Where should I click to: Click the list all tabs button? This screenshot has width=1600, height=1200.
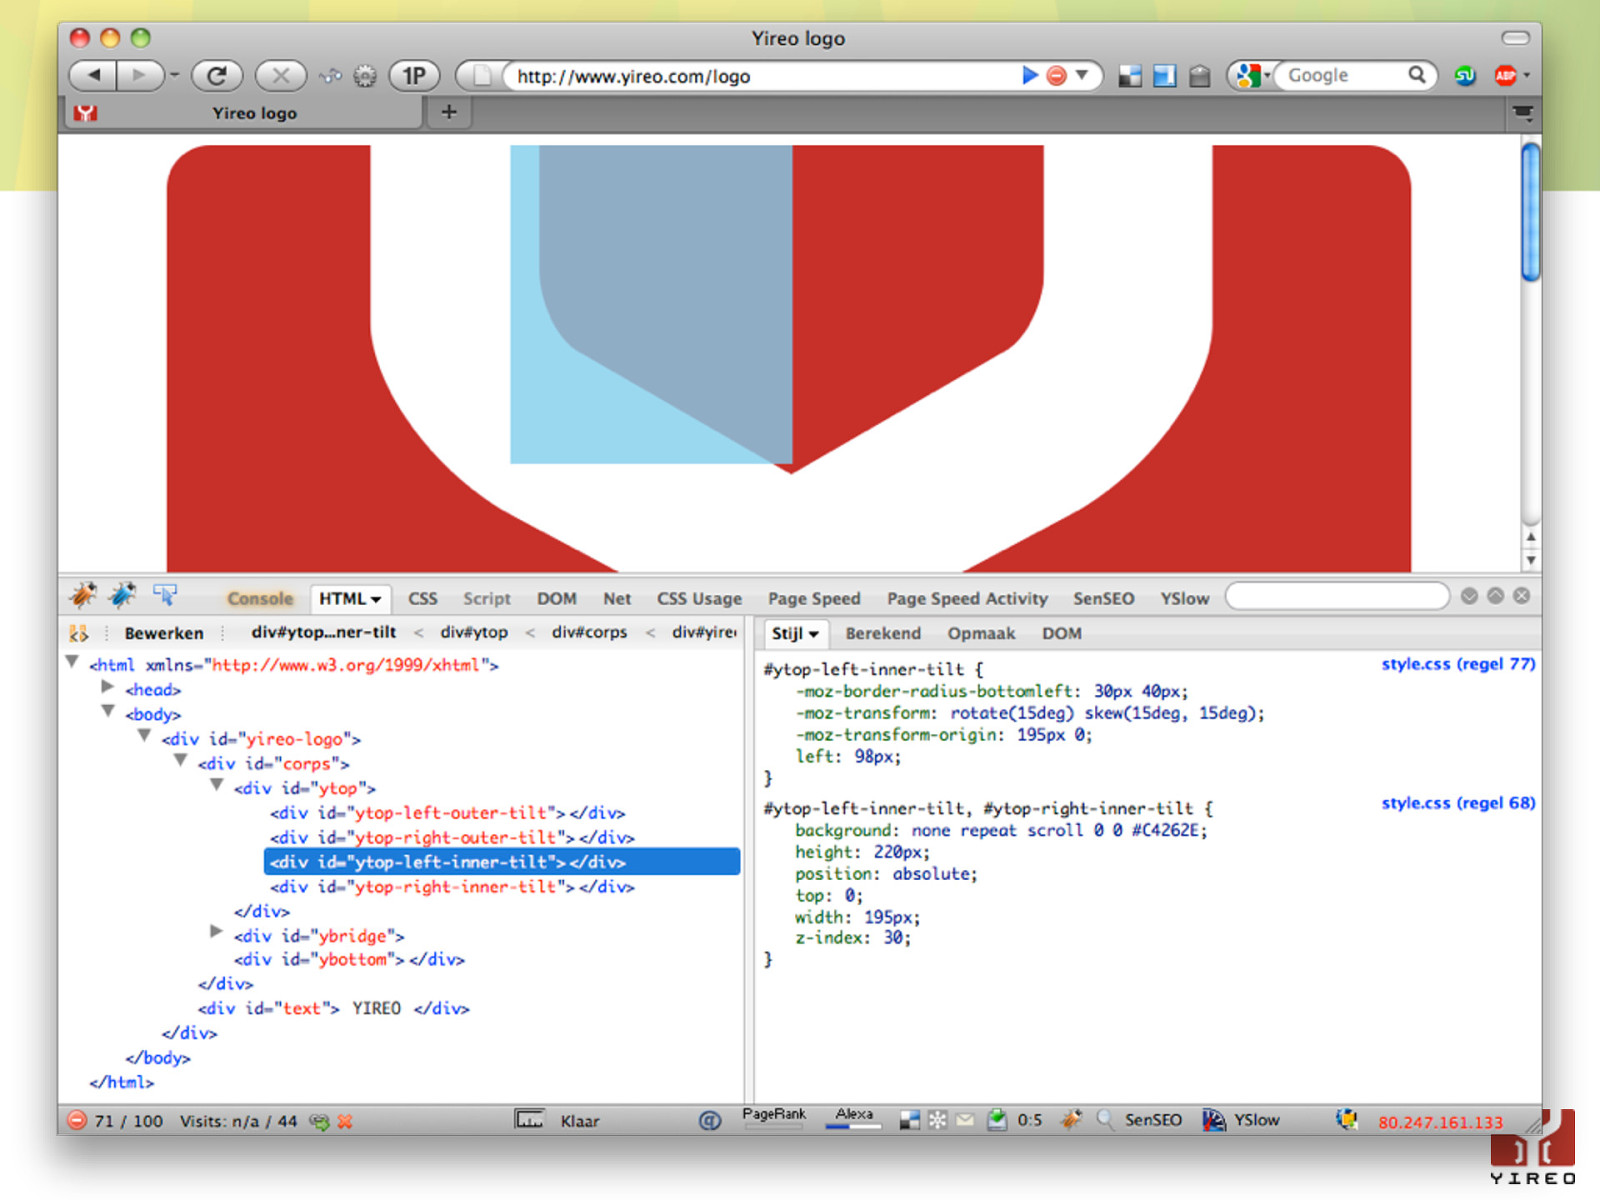tap(1523, 113)
